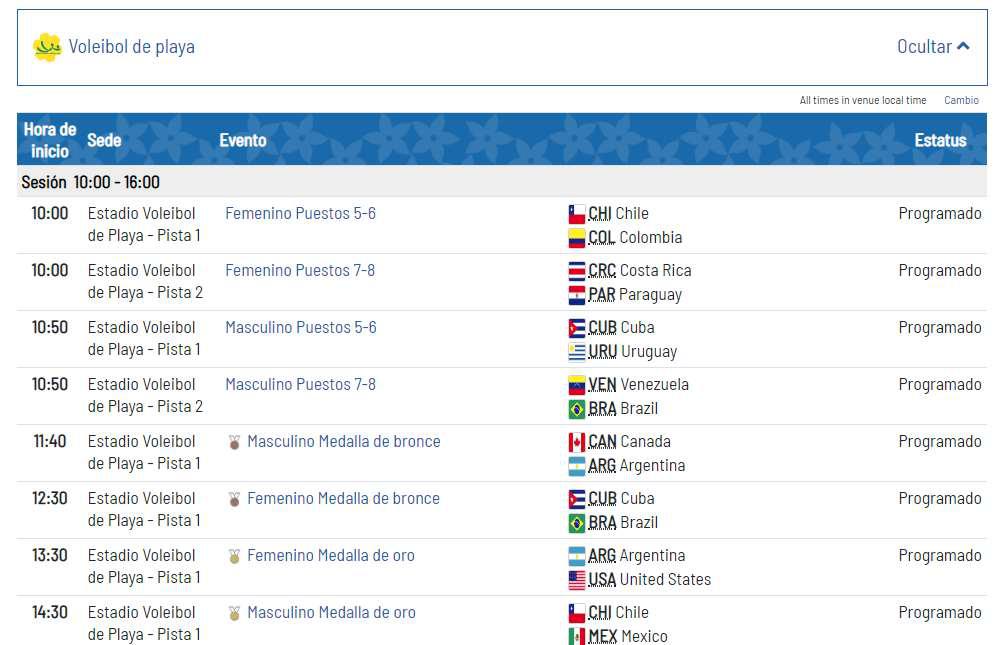Click the Venezuela flag icon
This screenshot has width=999, height=645.
tap(576, 385)
